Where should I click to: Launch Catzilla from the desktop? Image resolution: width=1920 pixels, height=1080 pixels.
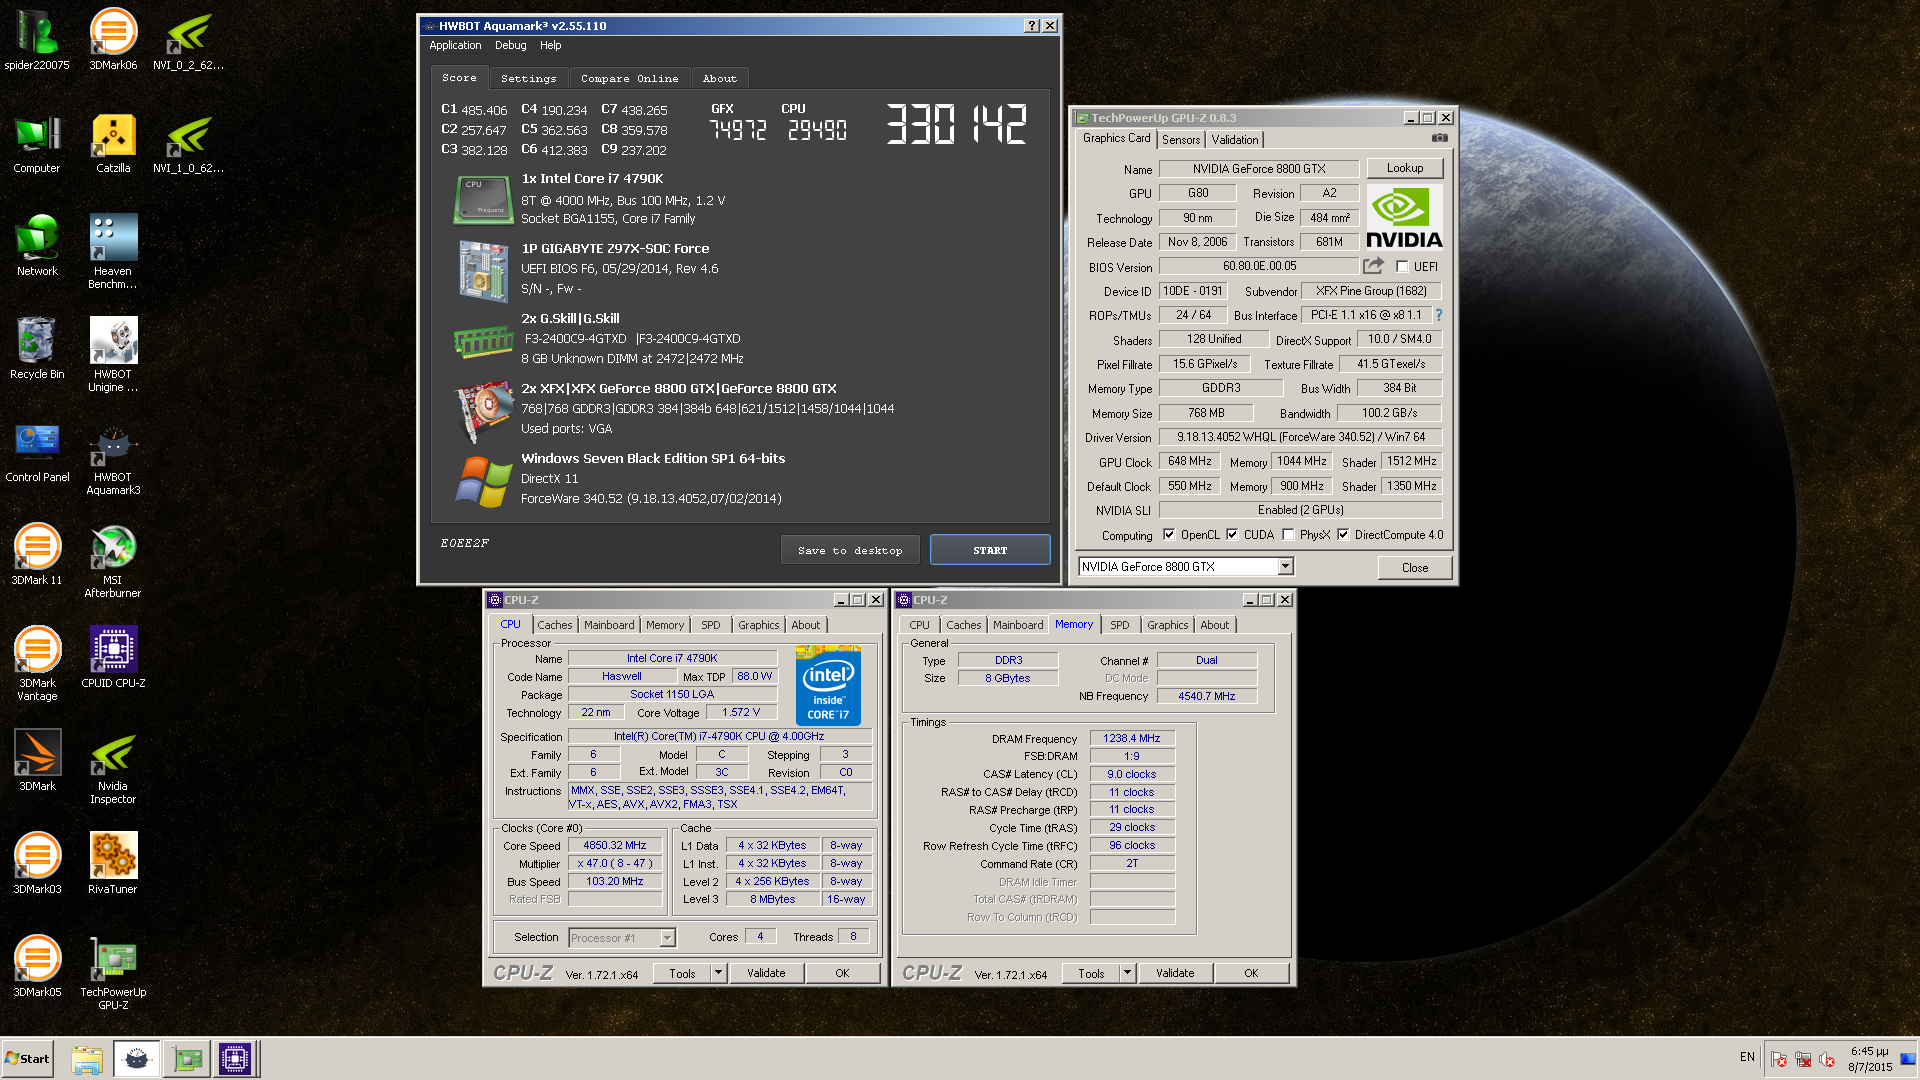113,143
